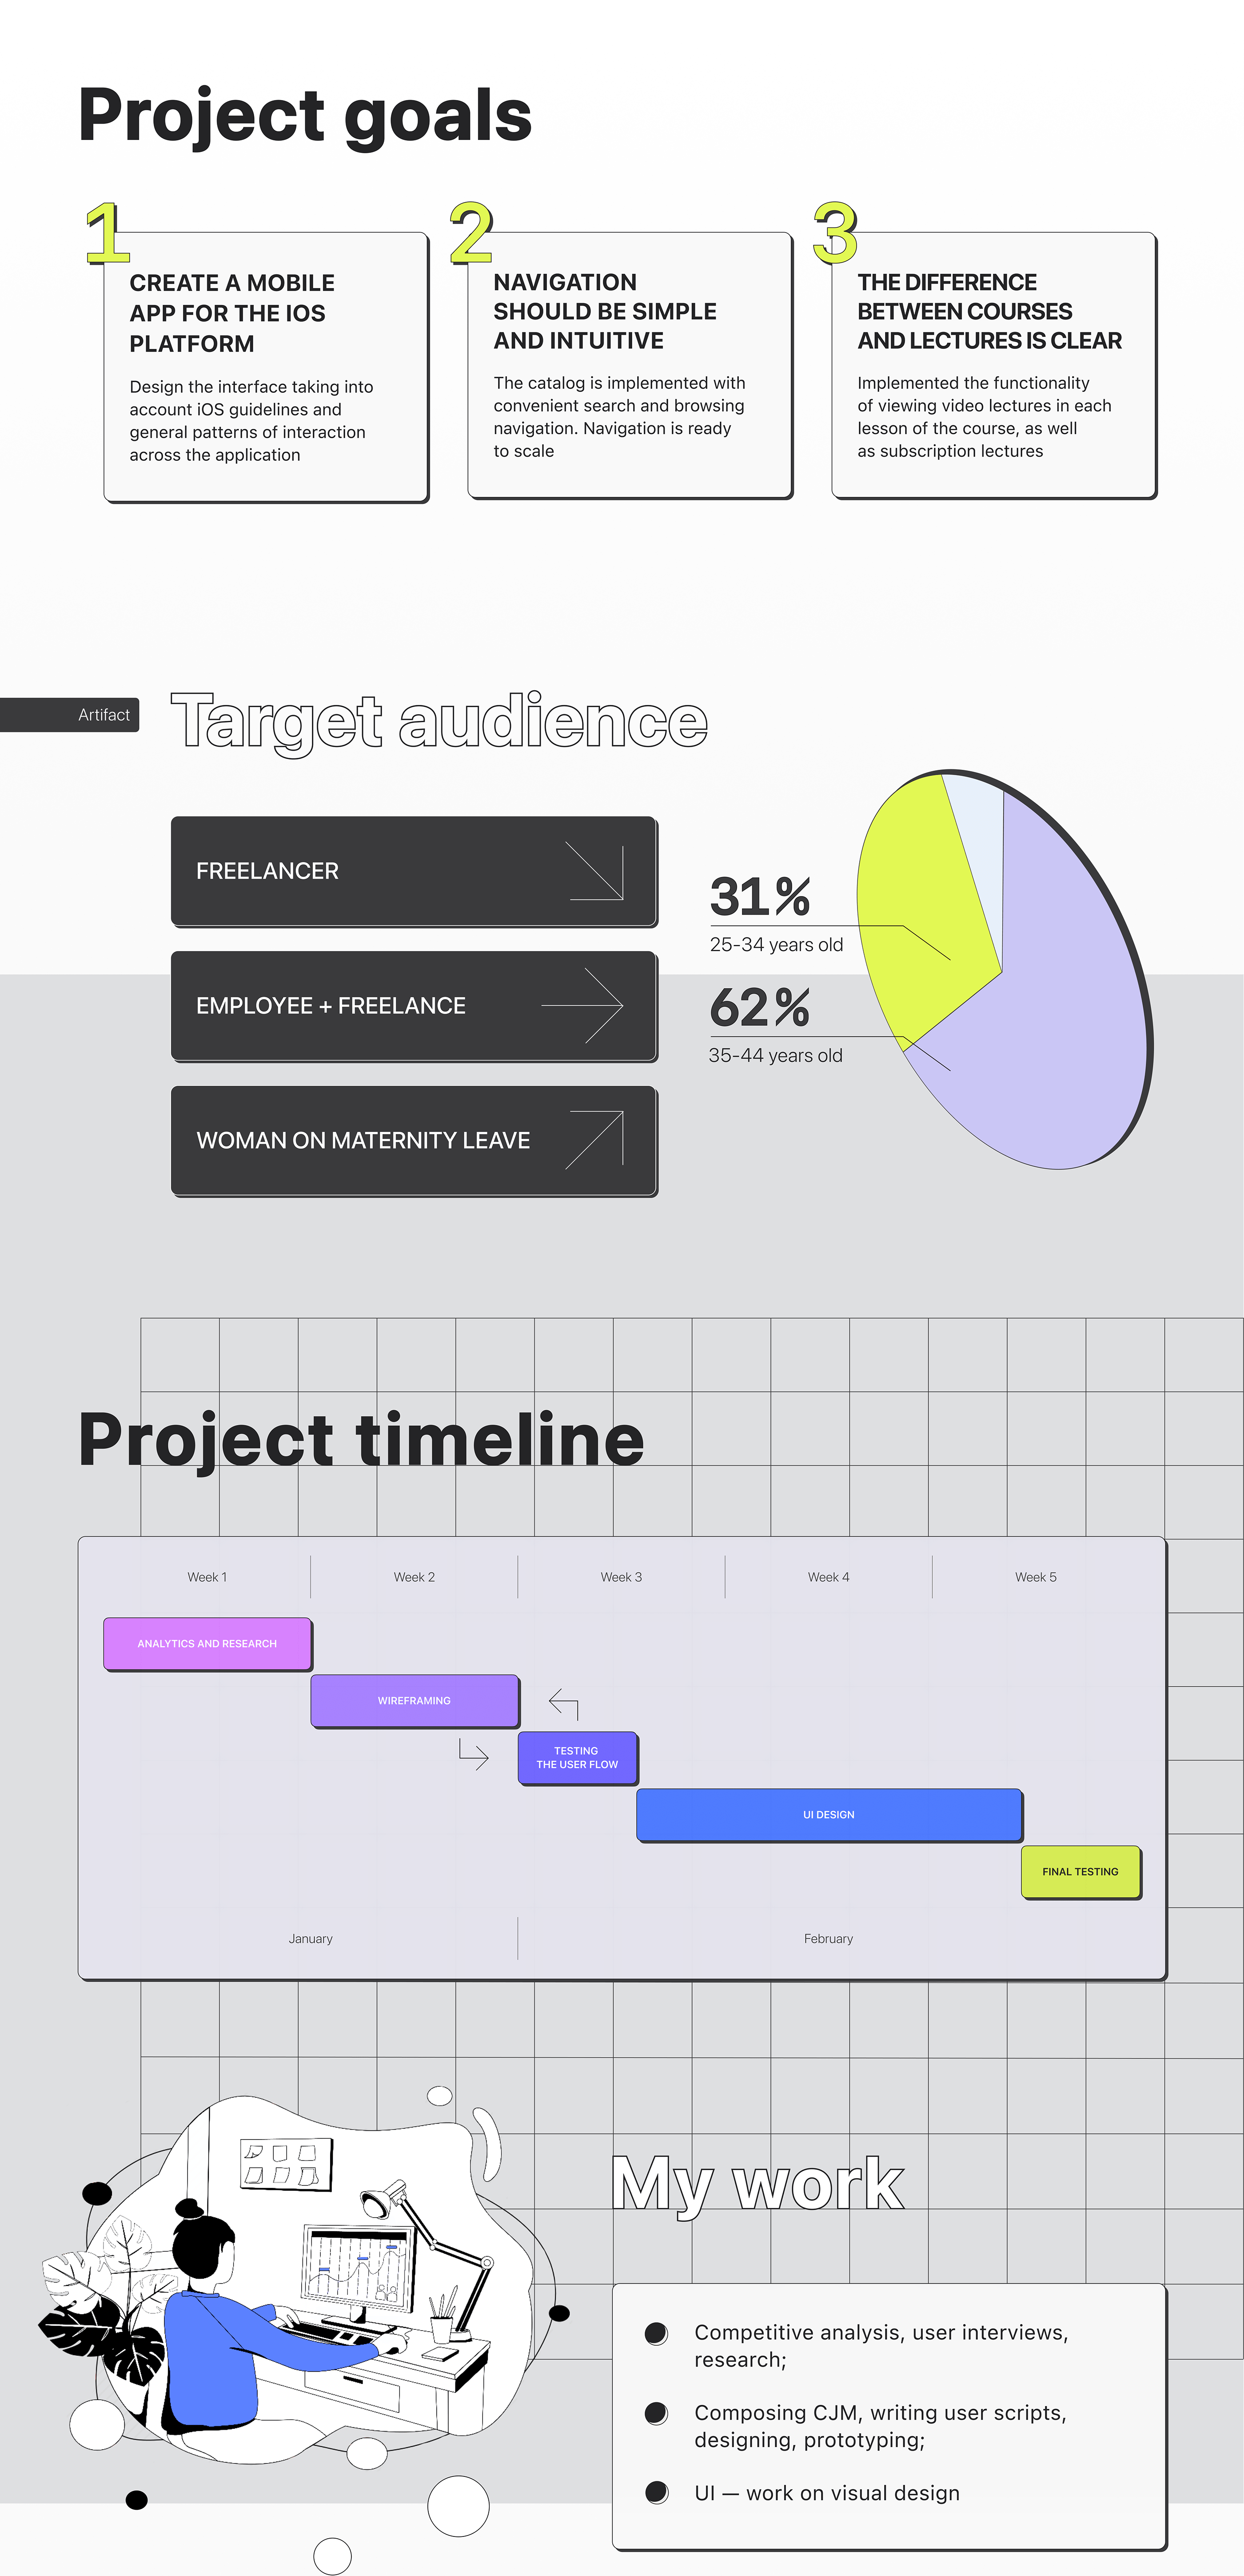Viewport: 1244px width, 2576px height.
Task: Select the Analytics and Research timeline bar
Action: click(x=207, y=1643)
